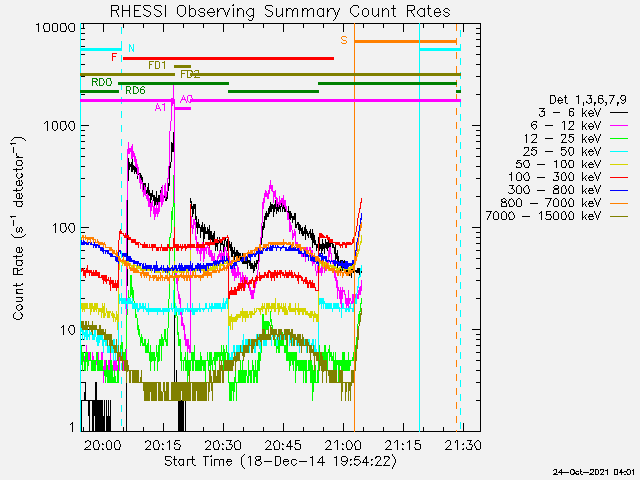
Task: Click the '24-Oct-2021 04:01' timestamp
Action: 594,473
